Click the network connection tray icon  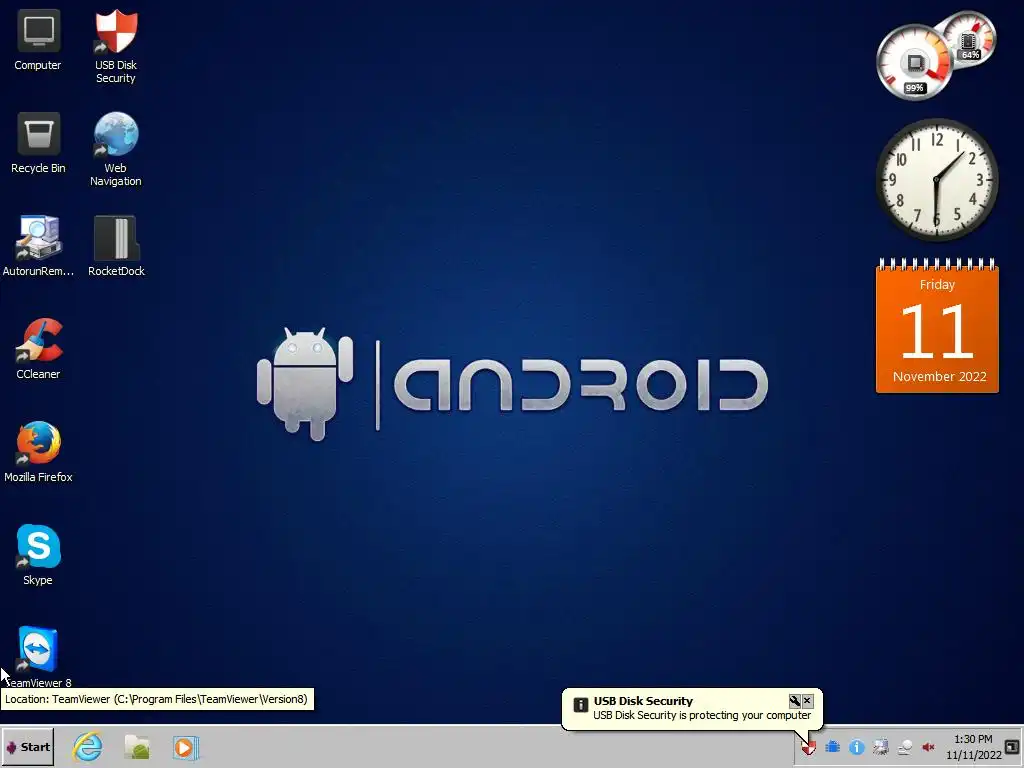tap(904, 747)
